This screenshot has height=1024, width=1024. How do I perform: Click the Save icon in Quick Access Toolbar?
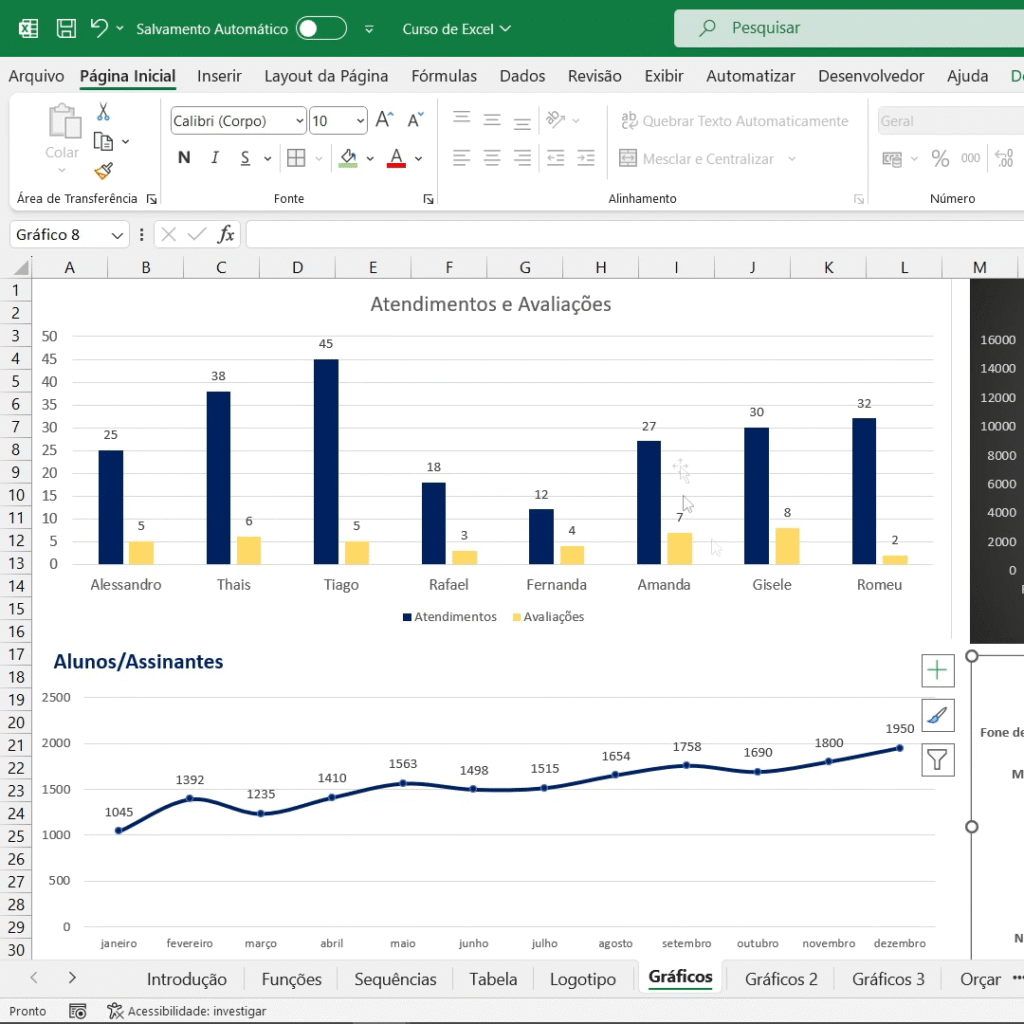65,28
